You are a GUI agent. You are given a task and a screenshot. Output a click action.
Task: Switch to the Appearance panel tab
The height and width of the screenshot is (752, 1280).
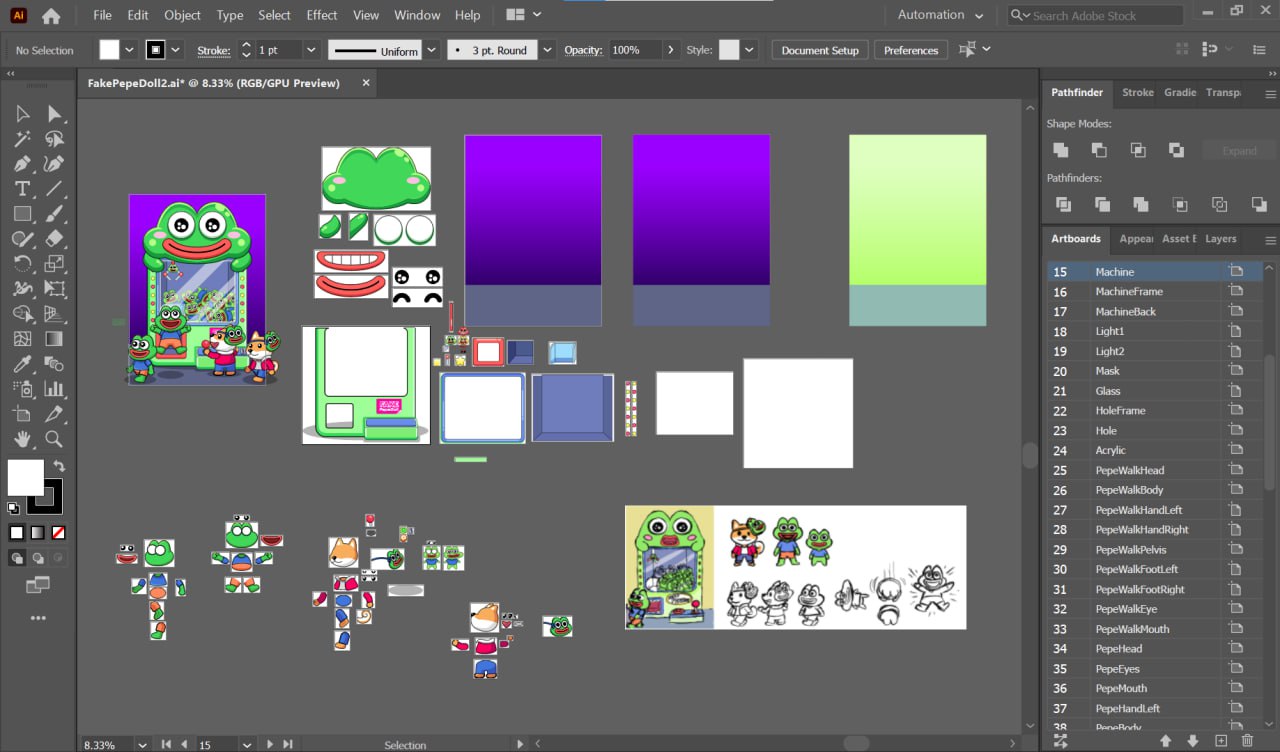(x=1135, y=239)
